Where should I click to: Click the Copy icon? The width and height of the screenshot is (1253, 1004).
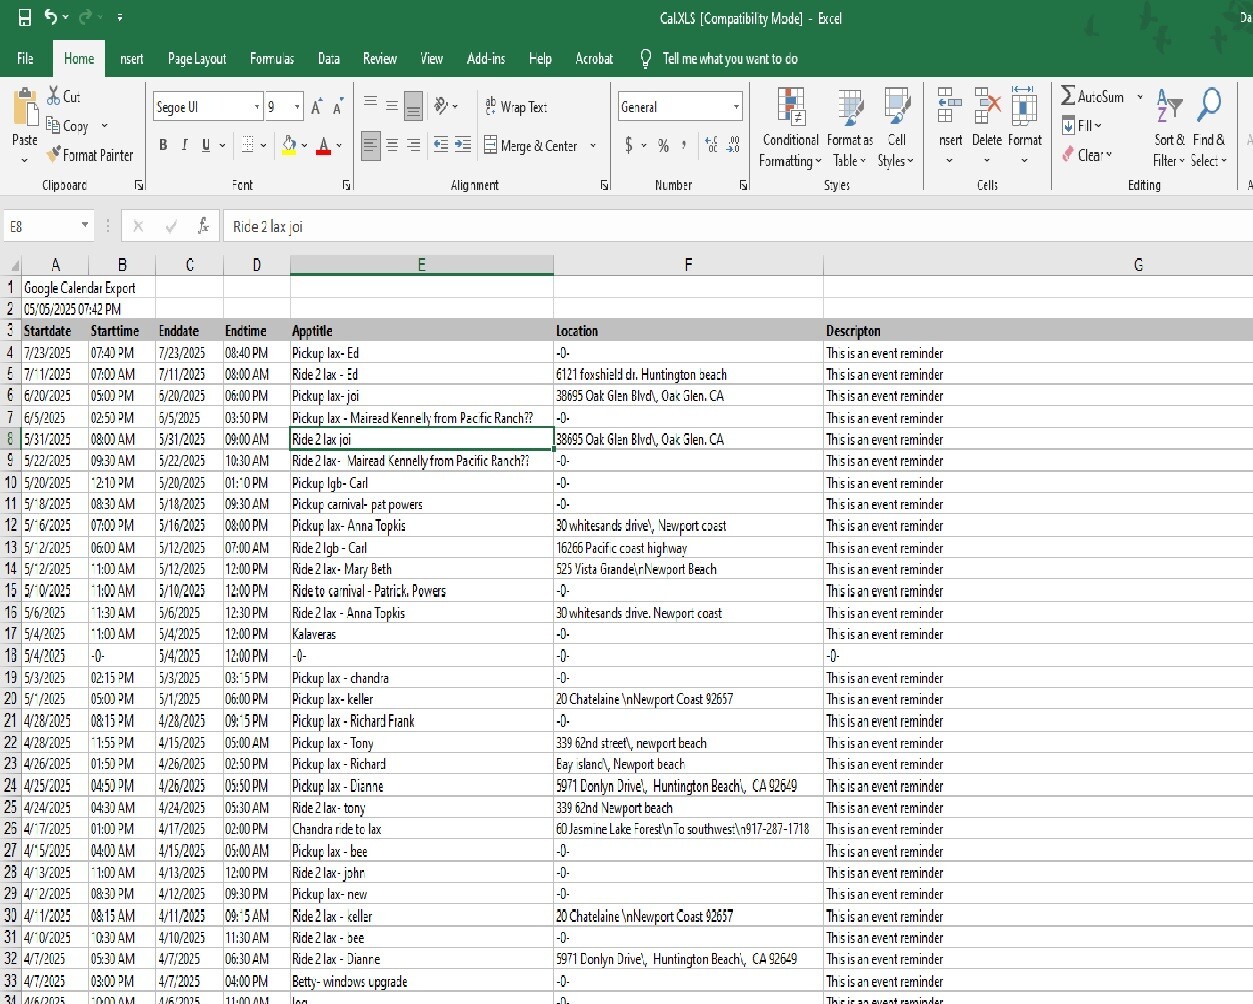click(54, 126)
